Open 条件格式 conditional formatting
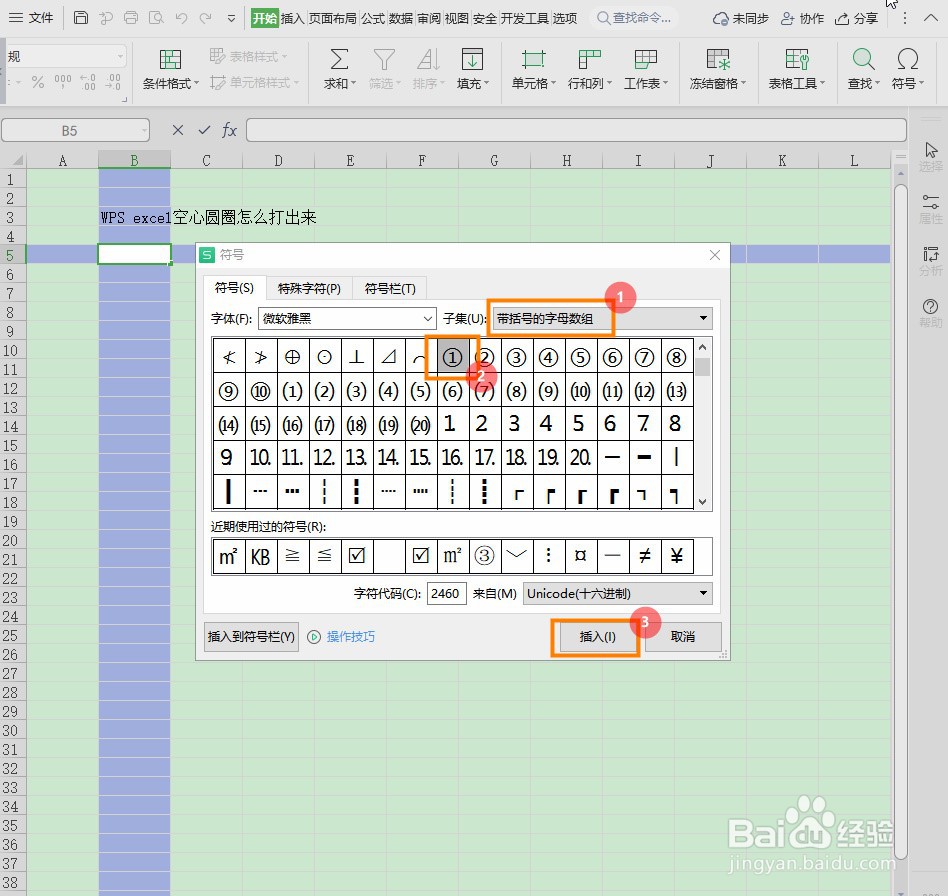The image size is (948, 896). tap(170, 69)
